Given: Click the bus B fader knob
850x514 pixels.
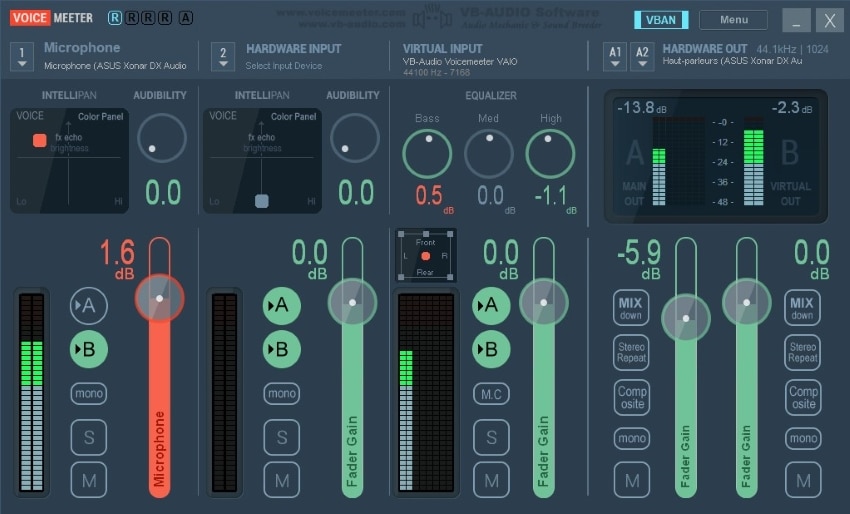Looking at the screenshot, I should [x=746, y=303].
